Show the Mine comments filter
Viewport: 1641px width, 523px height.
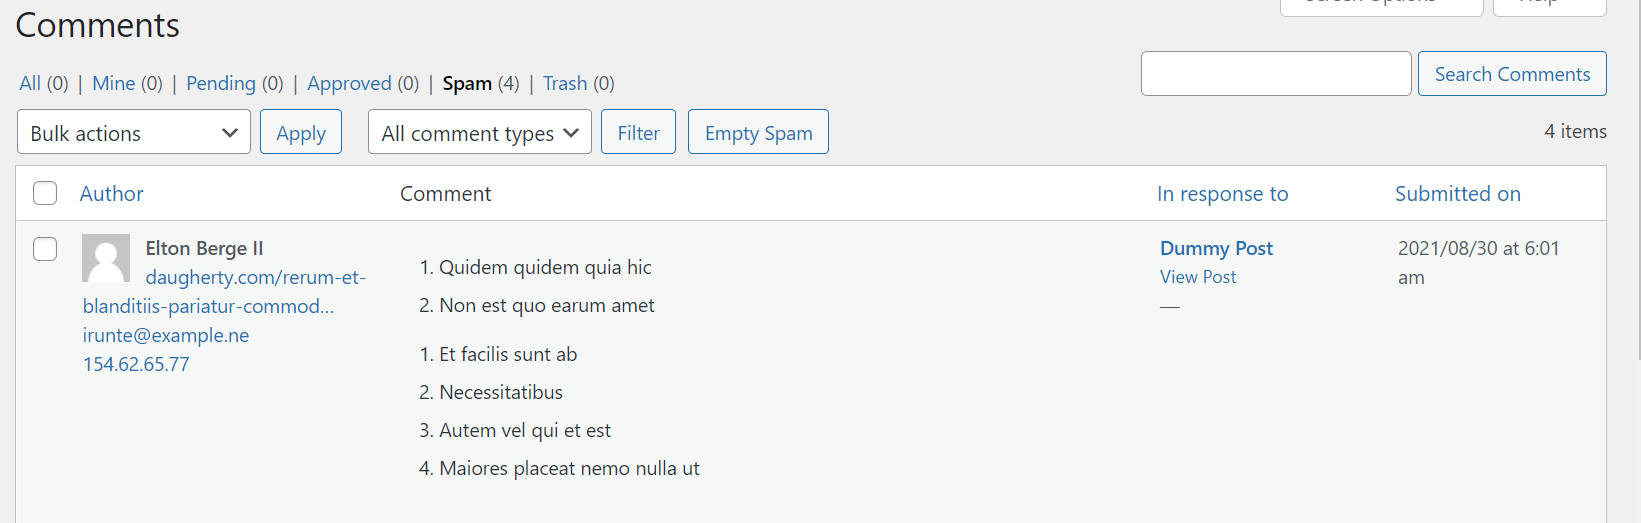click(x=113, y=83)
